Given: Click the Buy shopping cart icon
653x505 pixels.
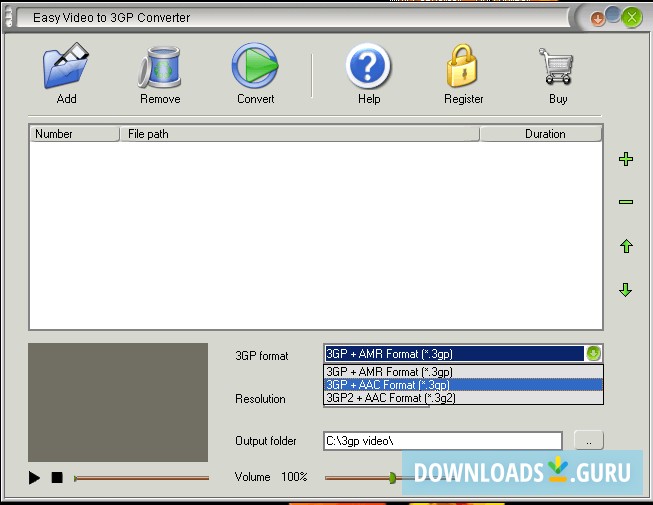Looking at the screenshot, I should pos(556,66).
